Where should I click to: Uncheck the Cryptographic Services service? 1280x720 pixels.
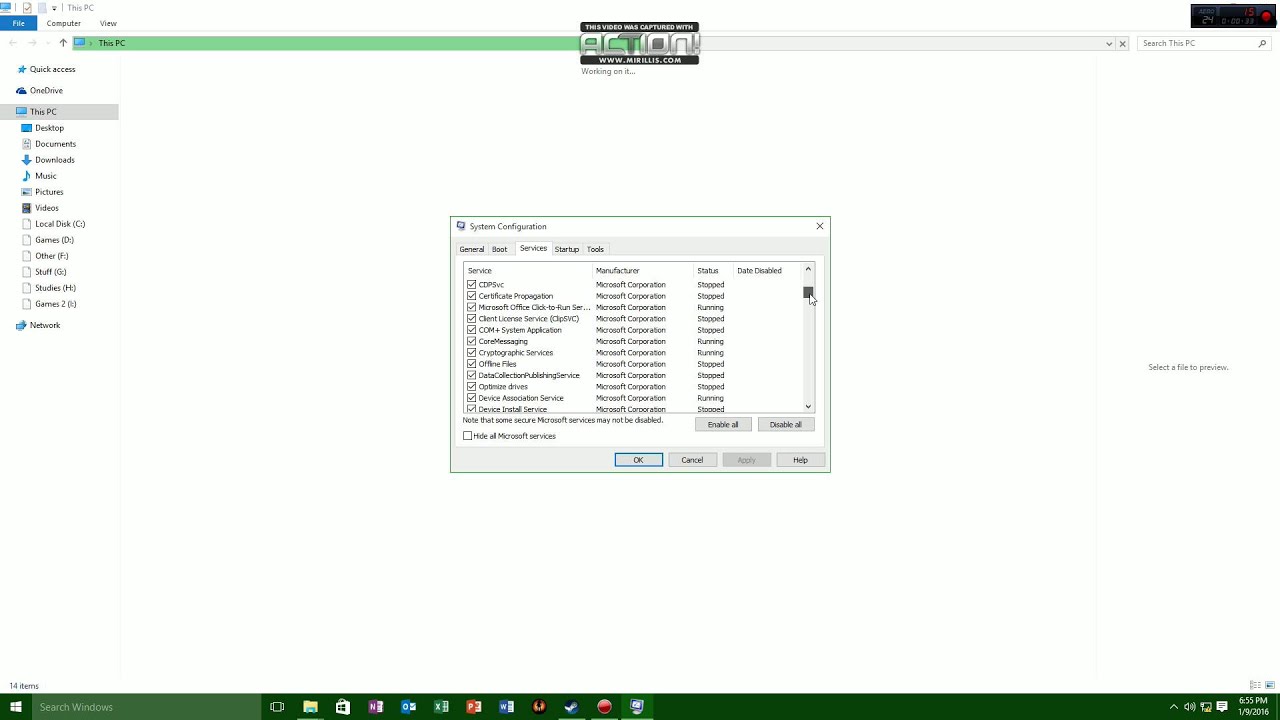click(471, 352)
